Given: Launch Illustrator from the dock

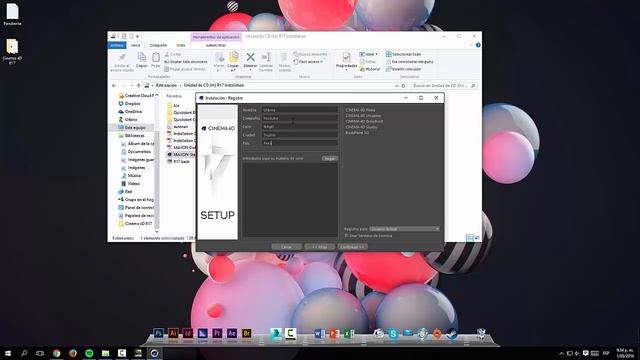Looking at the screenshot, I should pyautogui.click(x=173, y=333).
